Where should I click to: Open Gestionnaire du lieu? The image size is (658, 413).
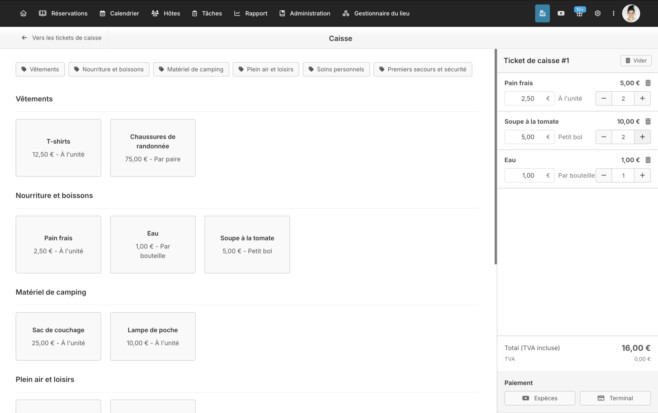point(376,13)
